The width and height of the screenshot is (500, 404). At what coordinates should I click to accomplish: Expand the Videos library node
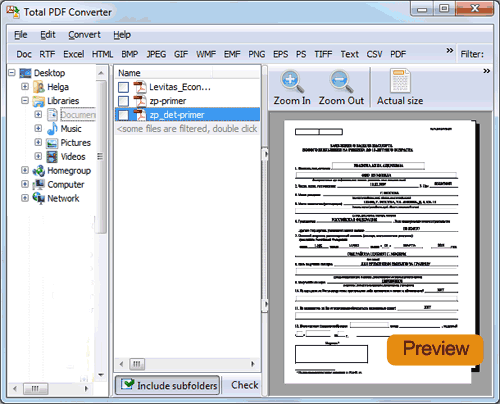[x=38, y=156]
